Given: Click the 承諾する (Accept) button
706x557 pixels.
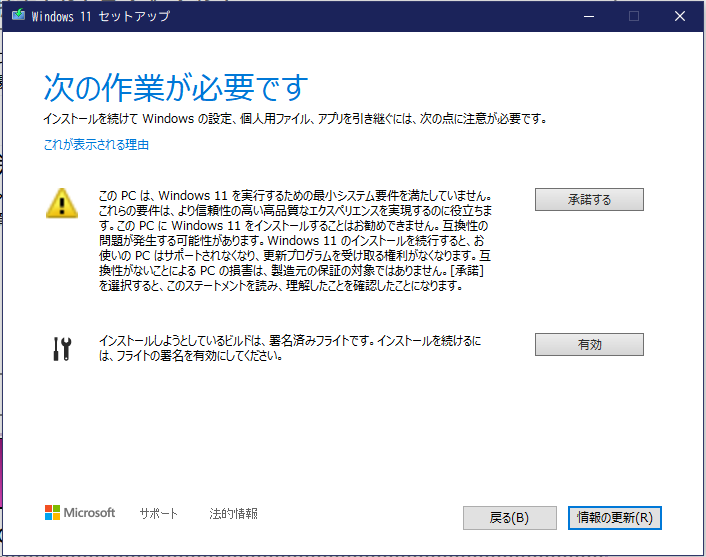Looking at the screenshot, I should click(589, 199).
